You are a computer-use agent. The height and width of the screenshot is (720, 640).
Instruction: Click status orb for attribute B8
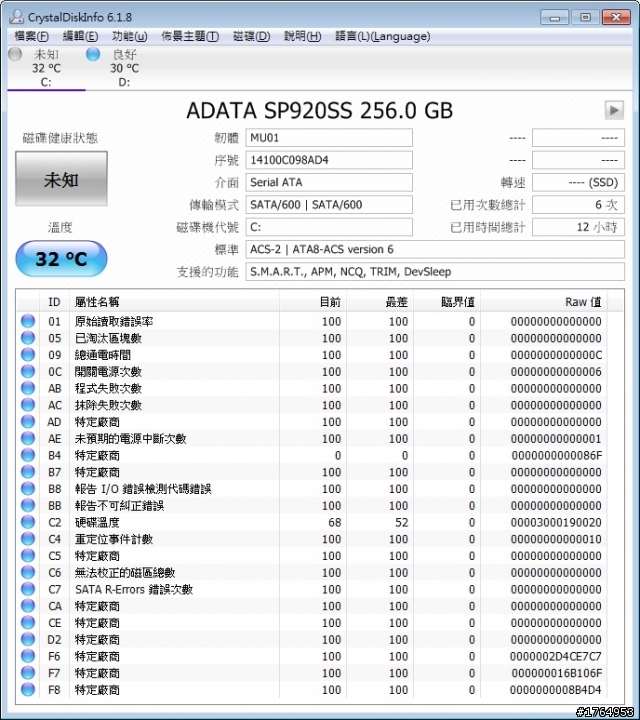[28, 489]
